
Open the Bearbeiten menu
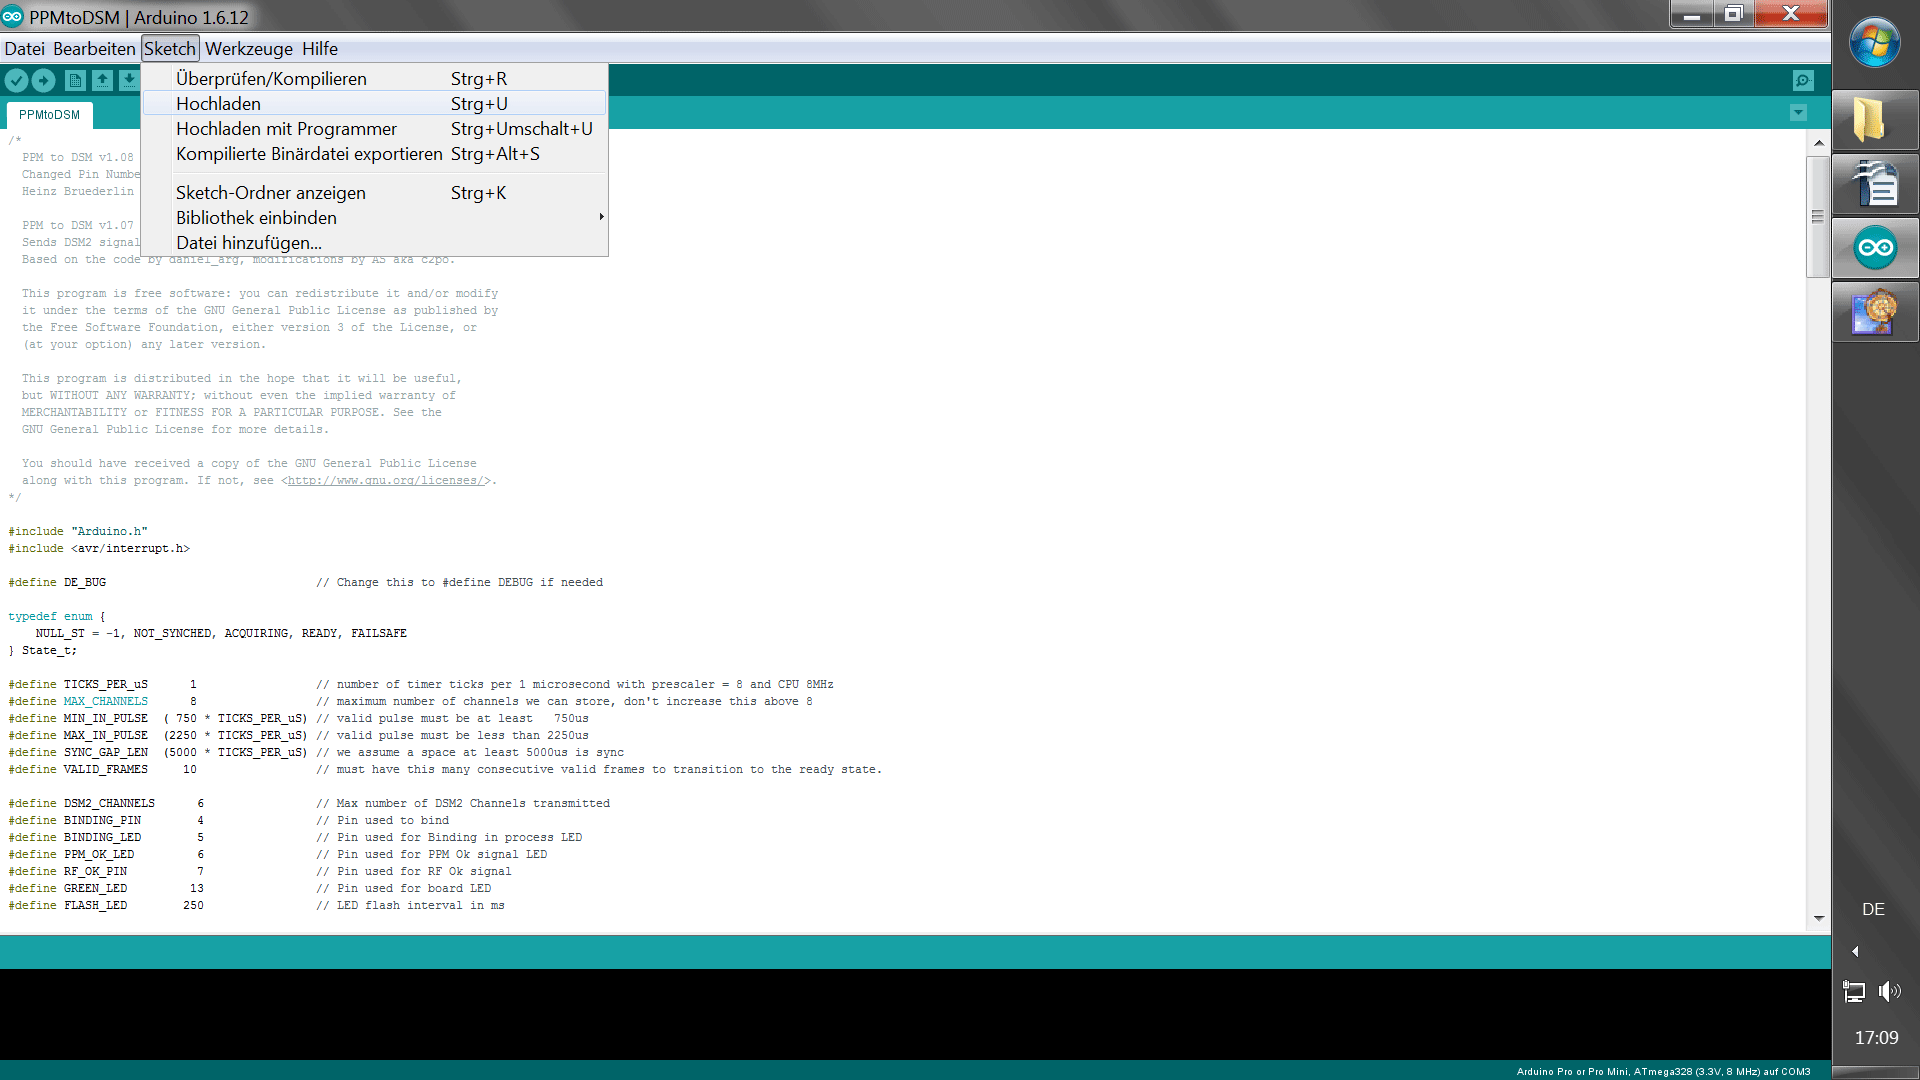(94, 49)
